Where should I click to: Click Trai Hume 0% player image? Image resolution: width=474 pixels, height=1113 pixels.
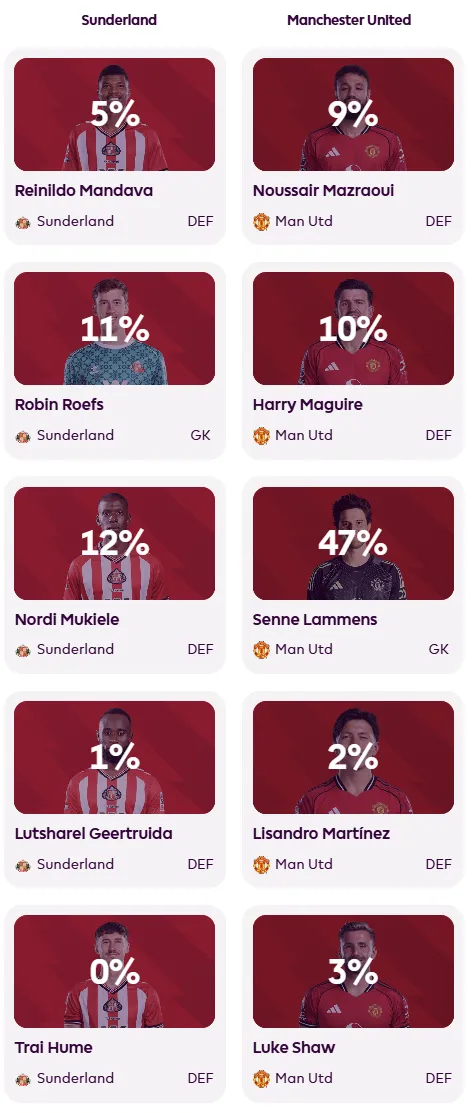tap(114, 972)
